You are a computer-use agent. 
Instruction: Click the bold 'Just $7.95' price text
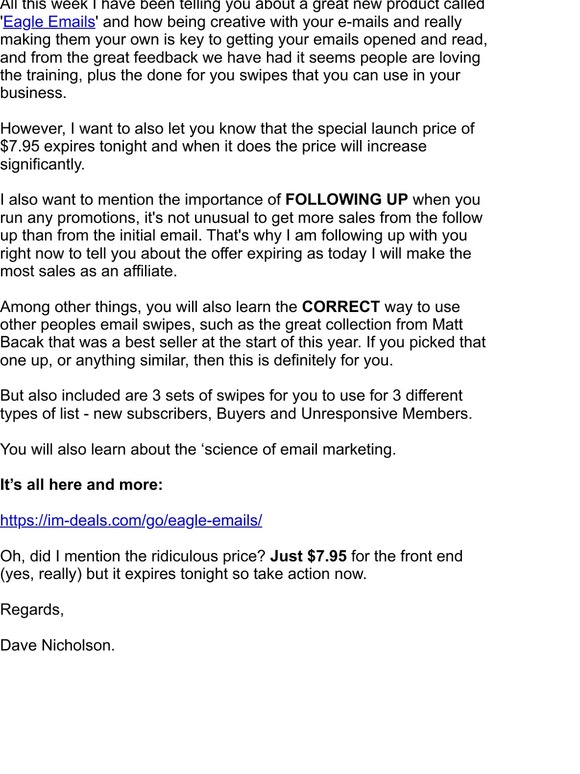pyautogui.click(x=309, y=556)
